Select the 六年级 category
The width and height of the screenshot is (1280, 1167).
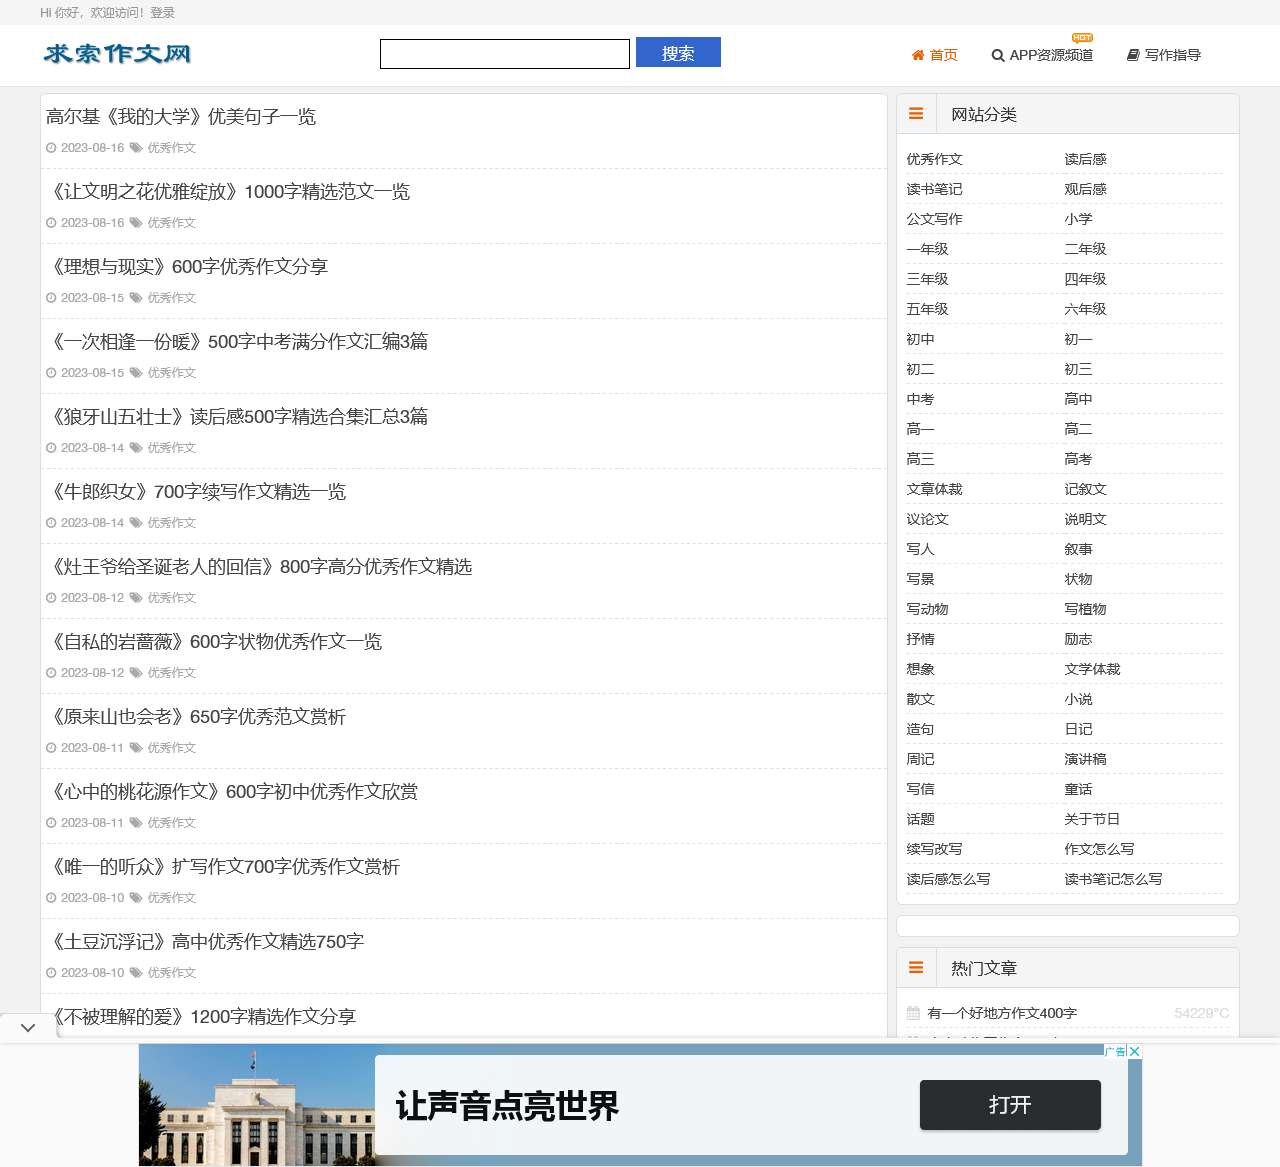click(1085, 309)
